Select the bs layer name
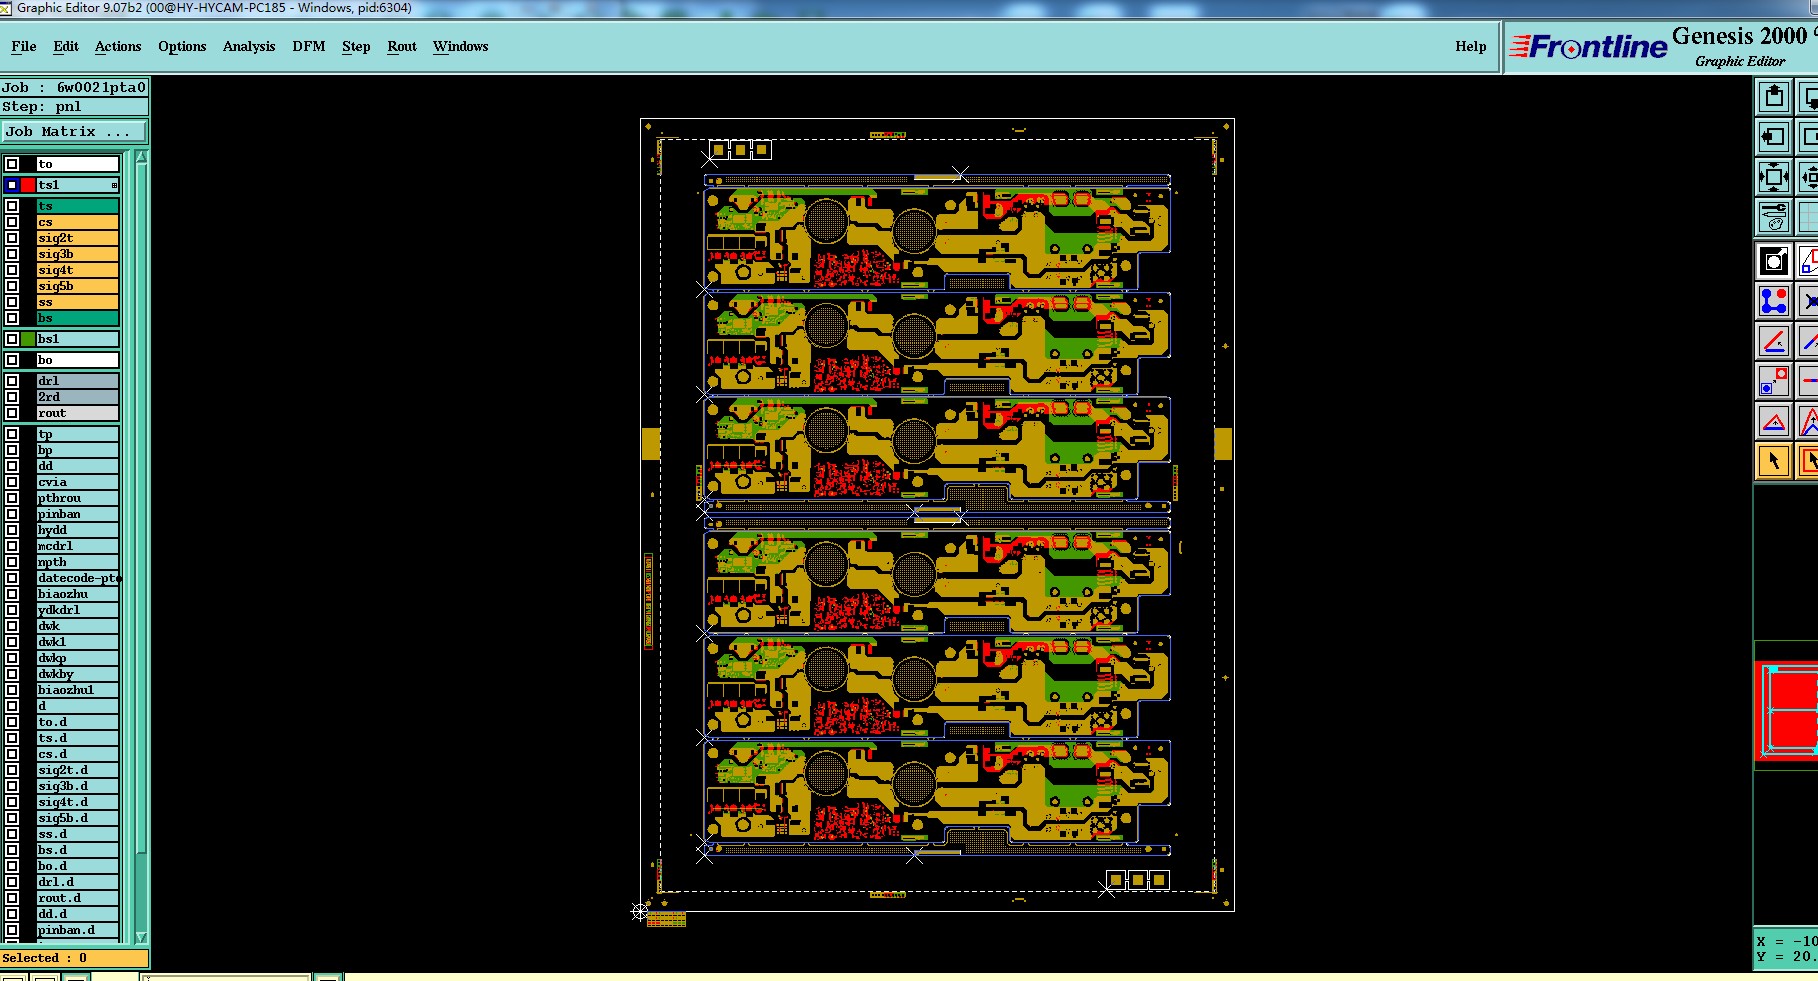 [x=78, y=318]
